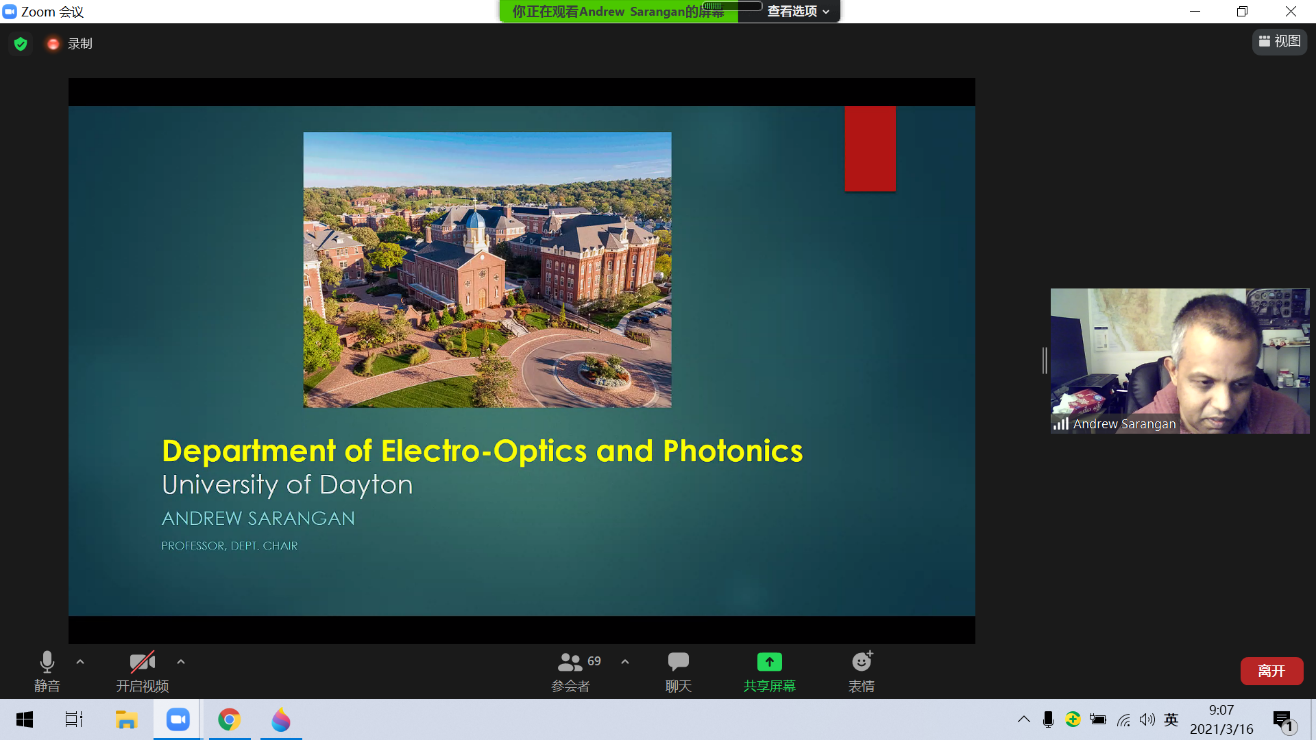Click the green encryption shield icon
Viewport: 1316px width, 740px height.
[x=20, y=44]
